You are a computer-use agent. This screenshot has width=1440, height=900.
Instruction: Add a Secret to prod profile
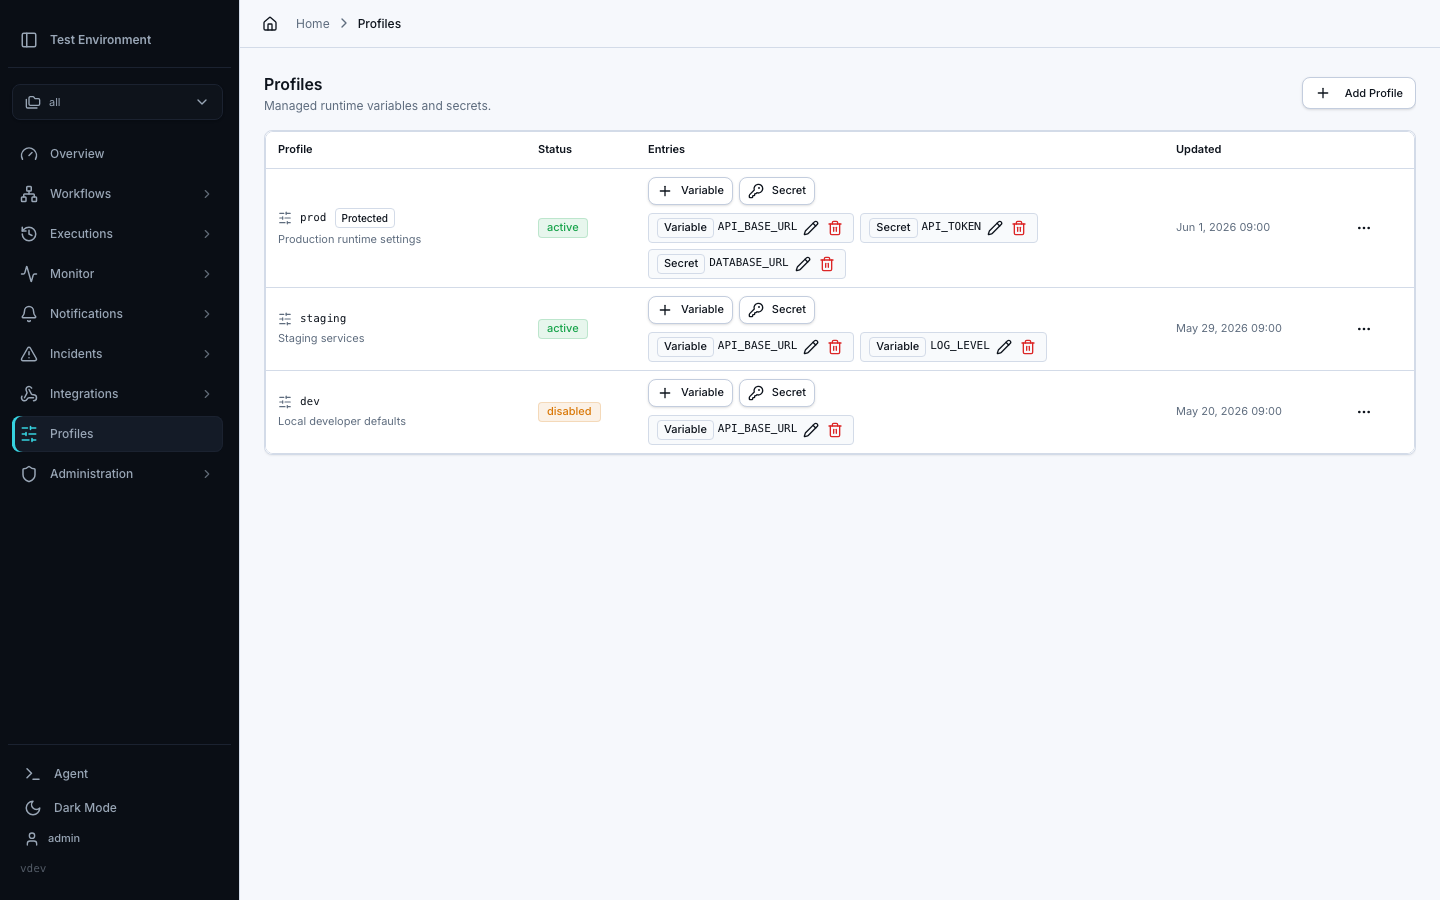[x=777, y=191]
